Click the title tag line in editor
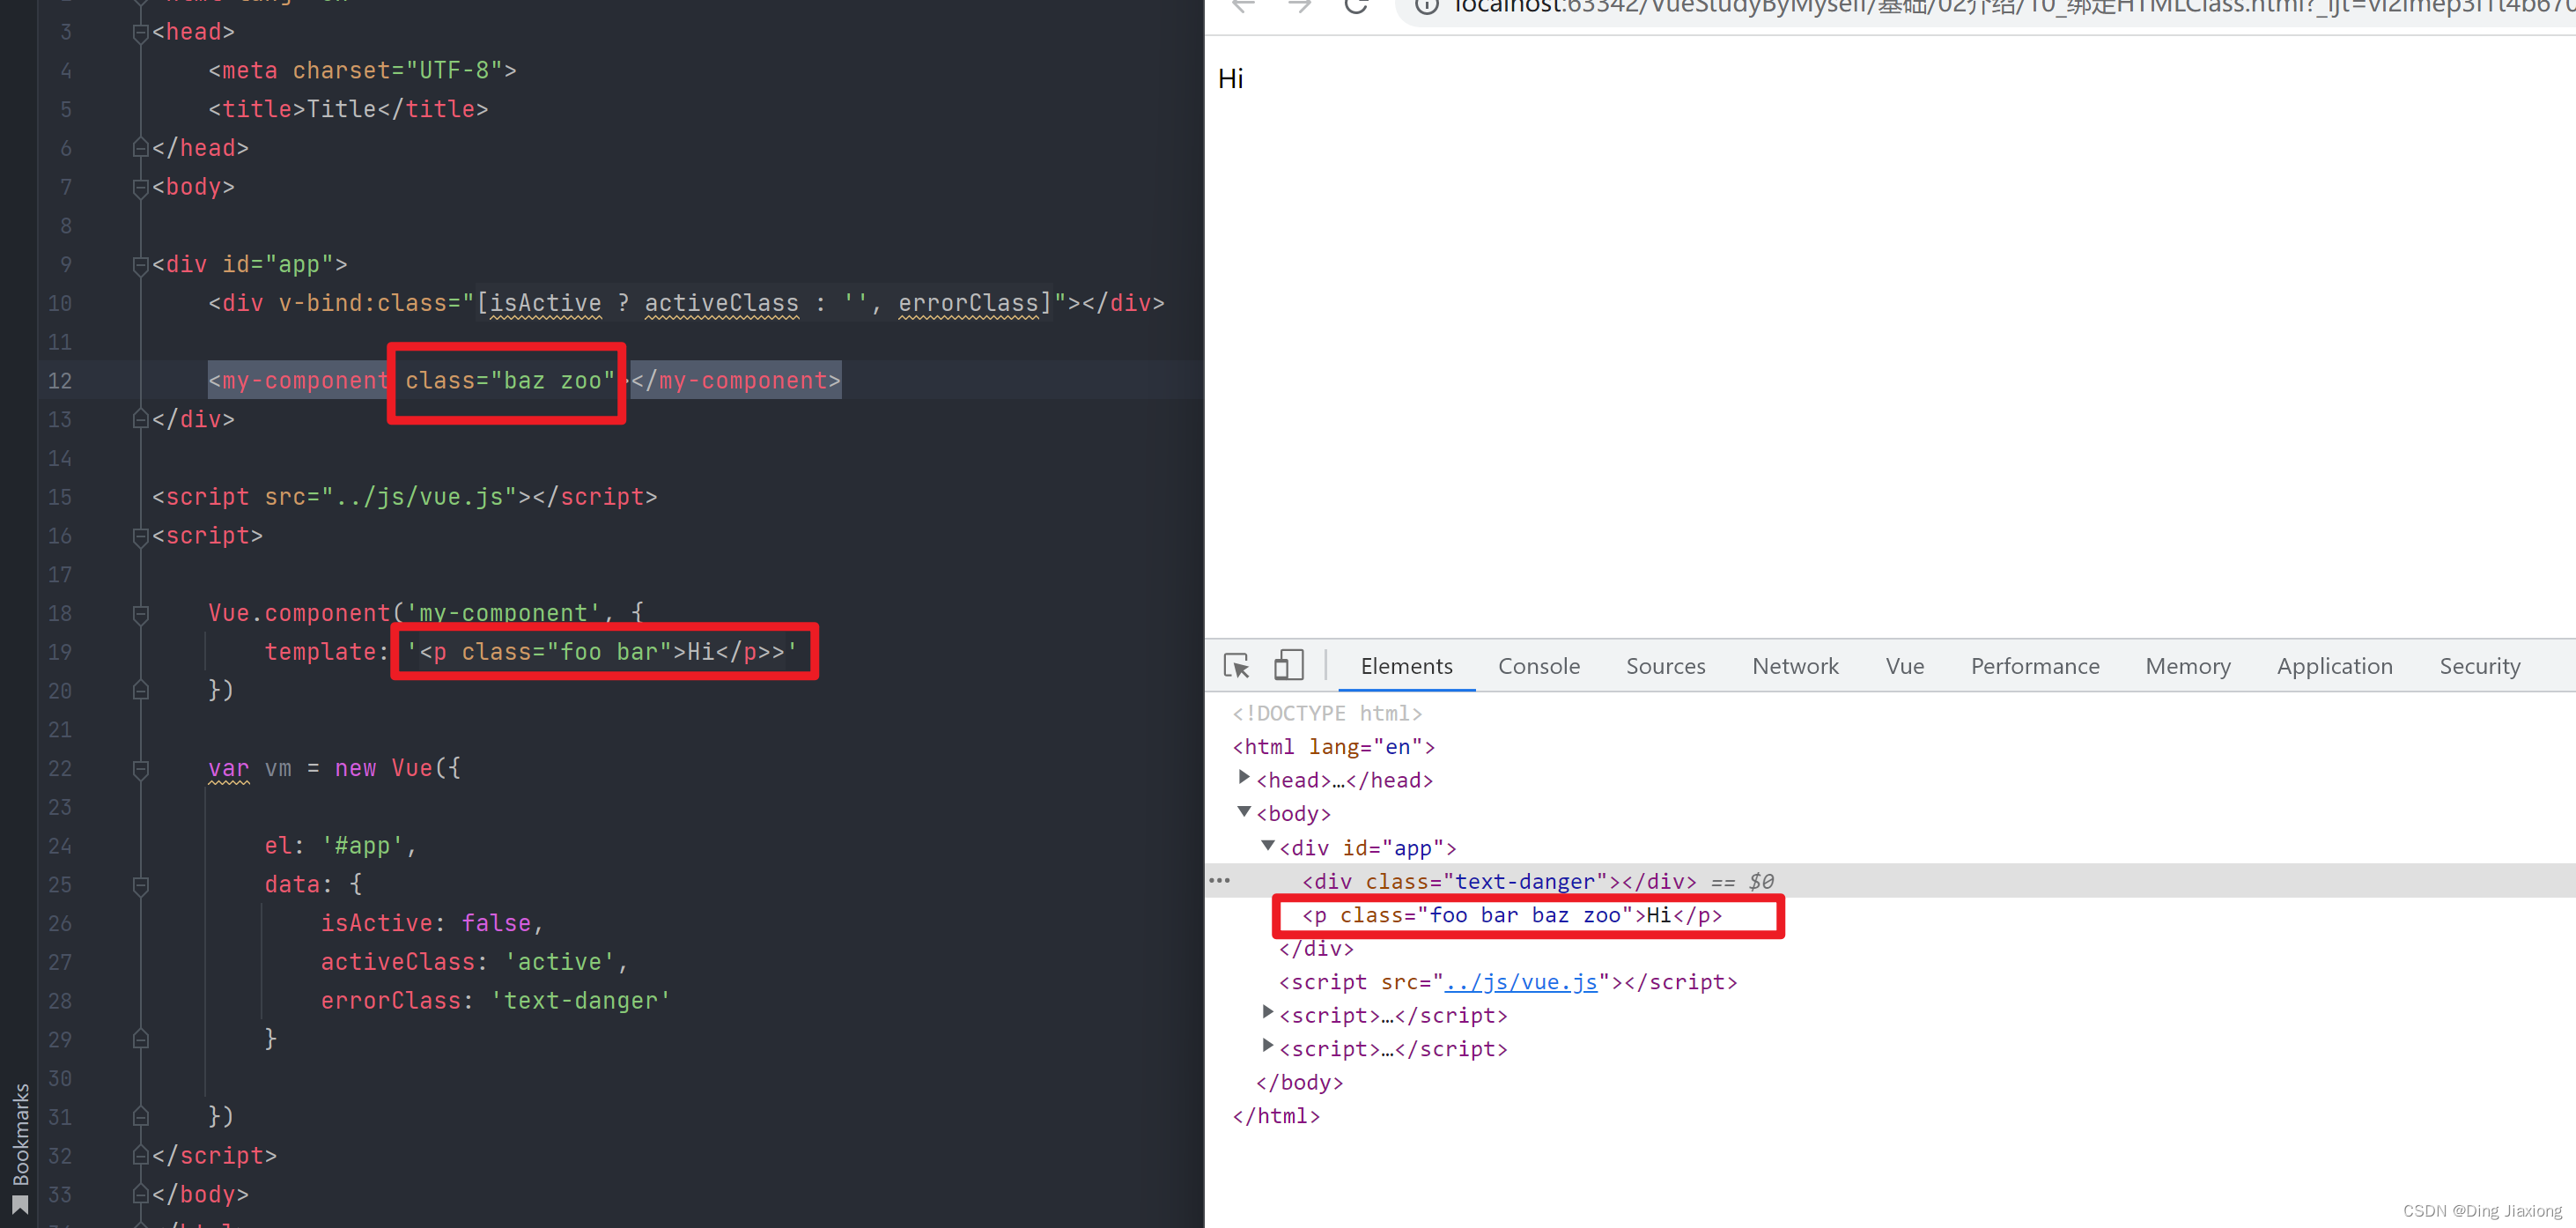The height and width of the screenshot is (1228, 2576). pyautogui.click(x=348, y=109)
